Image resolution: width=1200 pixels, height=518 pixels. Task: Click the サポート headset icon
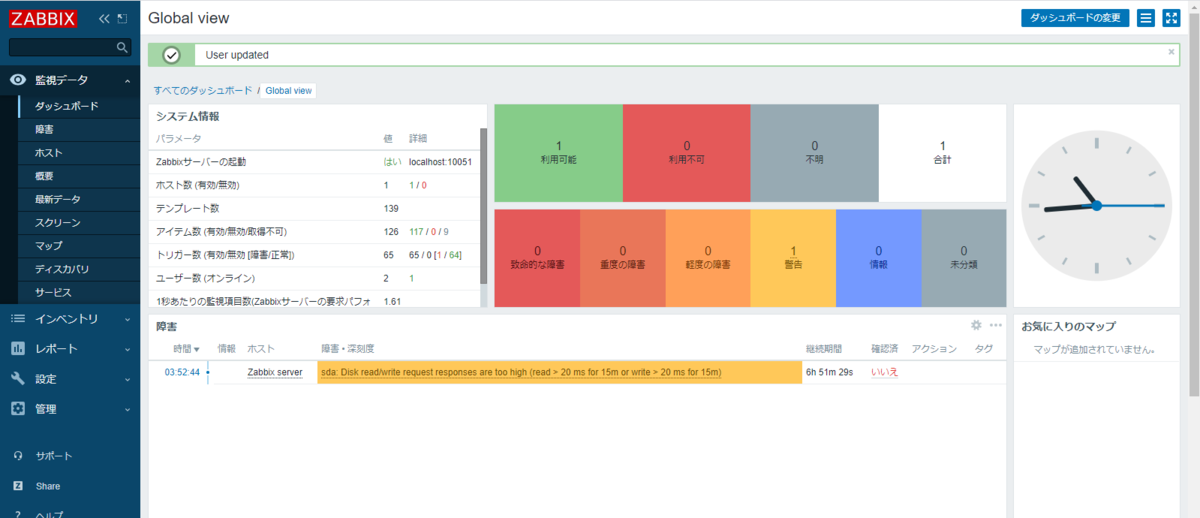click(18, 456)
